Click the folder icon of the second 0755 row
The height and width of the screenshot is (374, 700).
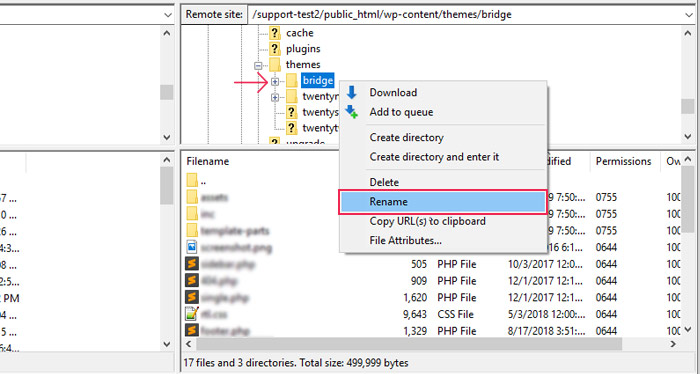tap(192, 214)
